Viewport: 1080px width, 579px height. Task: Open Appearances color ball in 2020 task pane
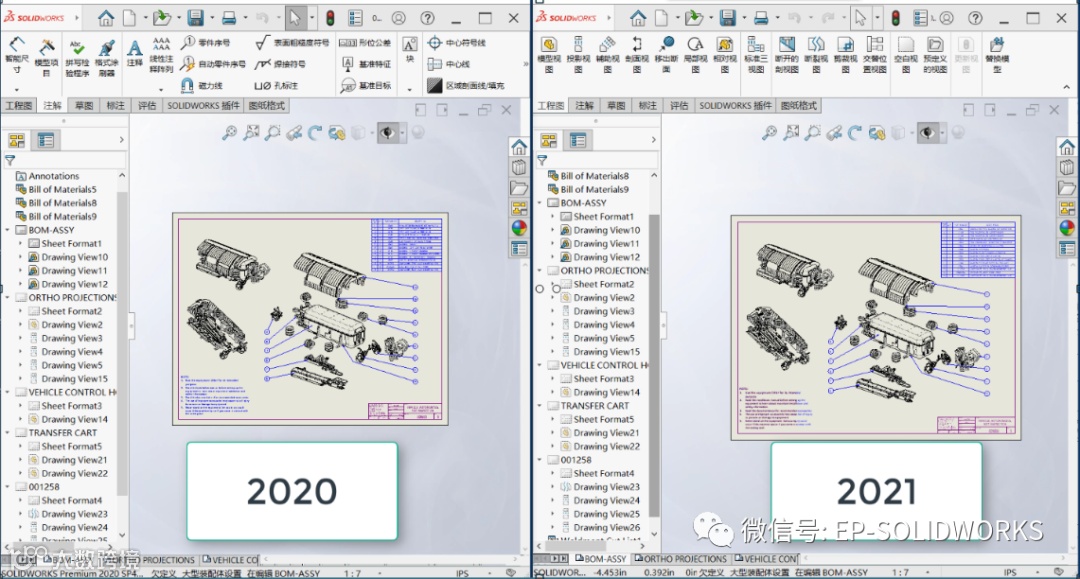coord(519,228)
